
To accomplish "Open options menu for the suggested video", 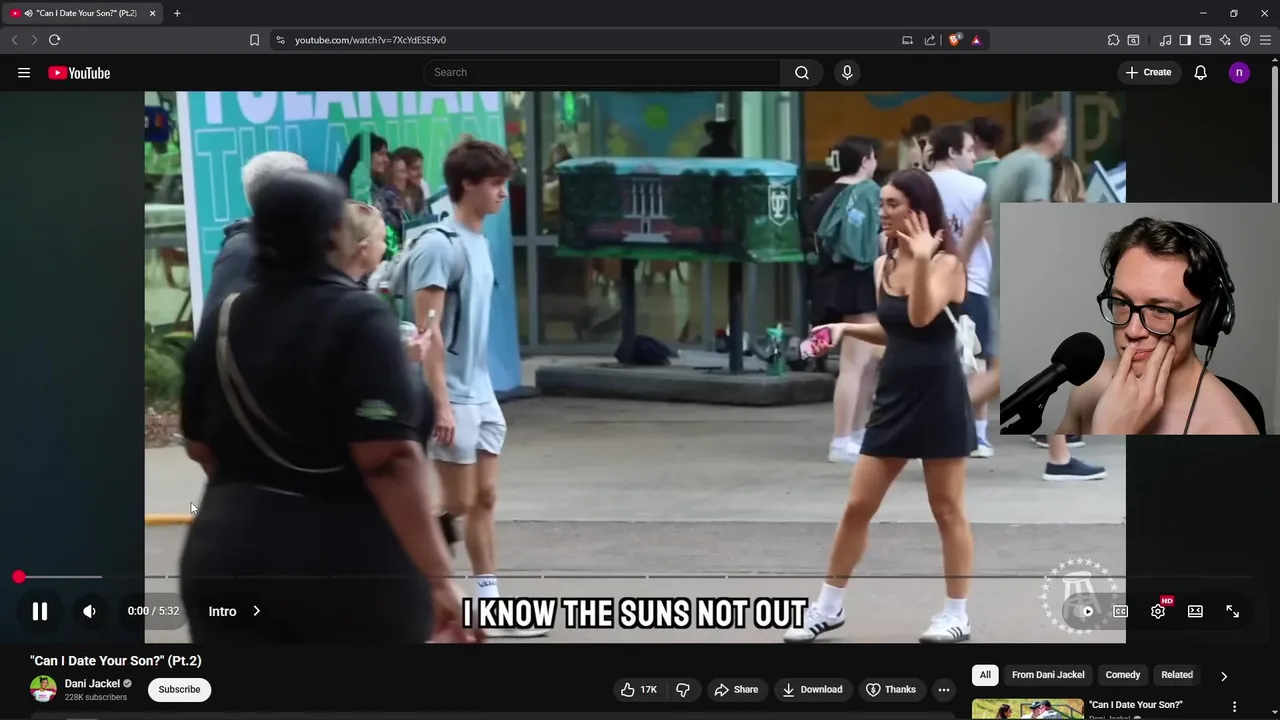I will click(1235, 707).
